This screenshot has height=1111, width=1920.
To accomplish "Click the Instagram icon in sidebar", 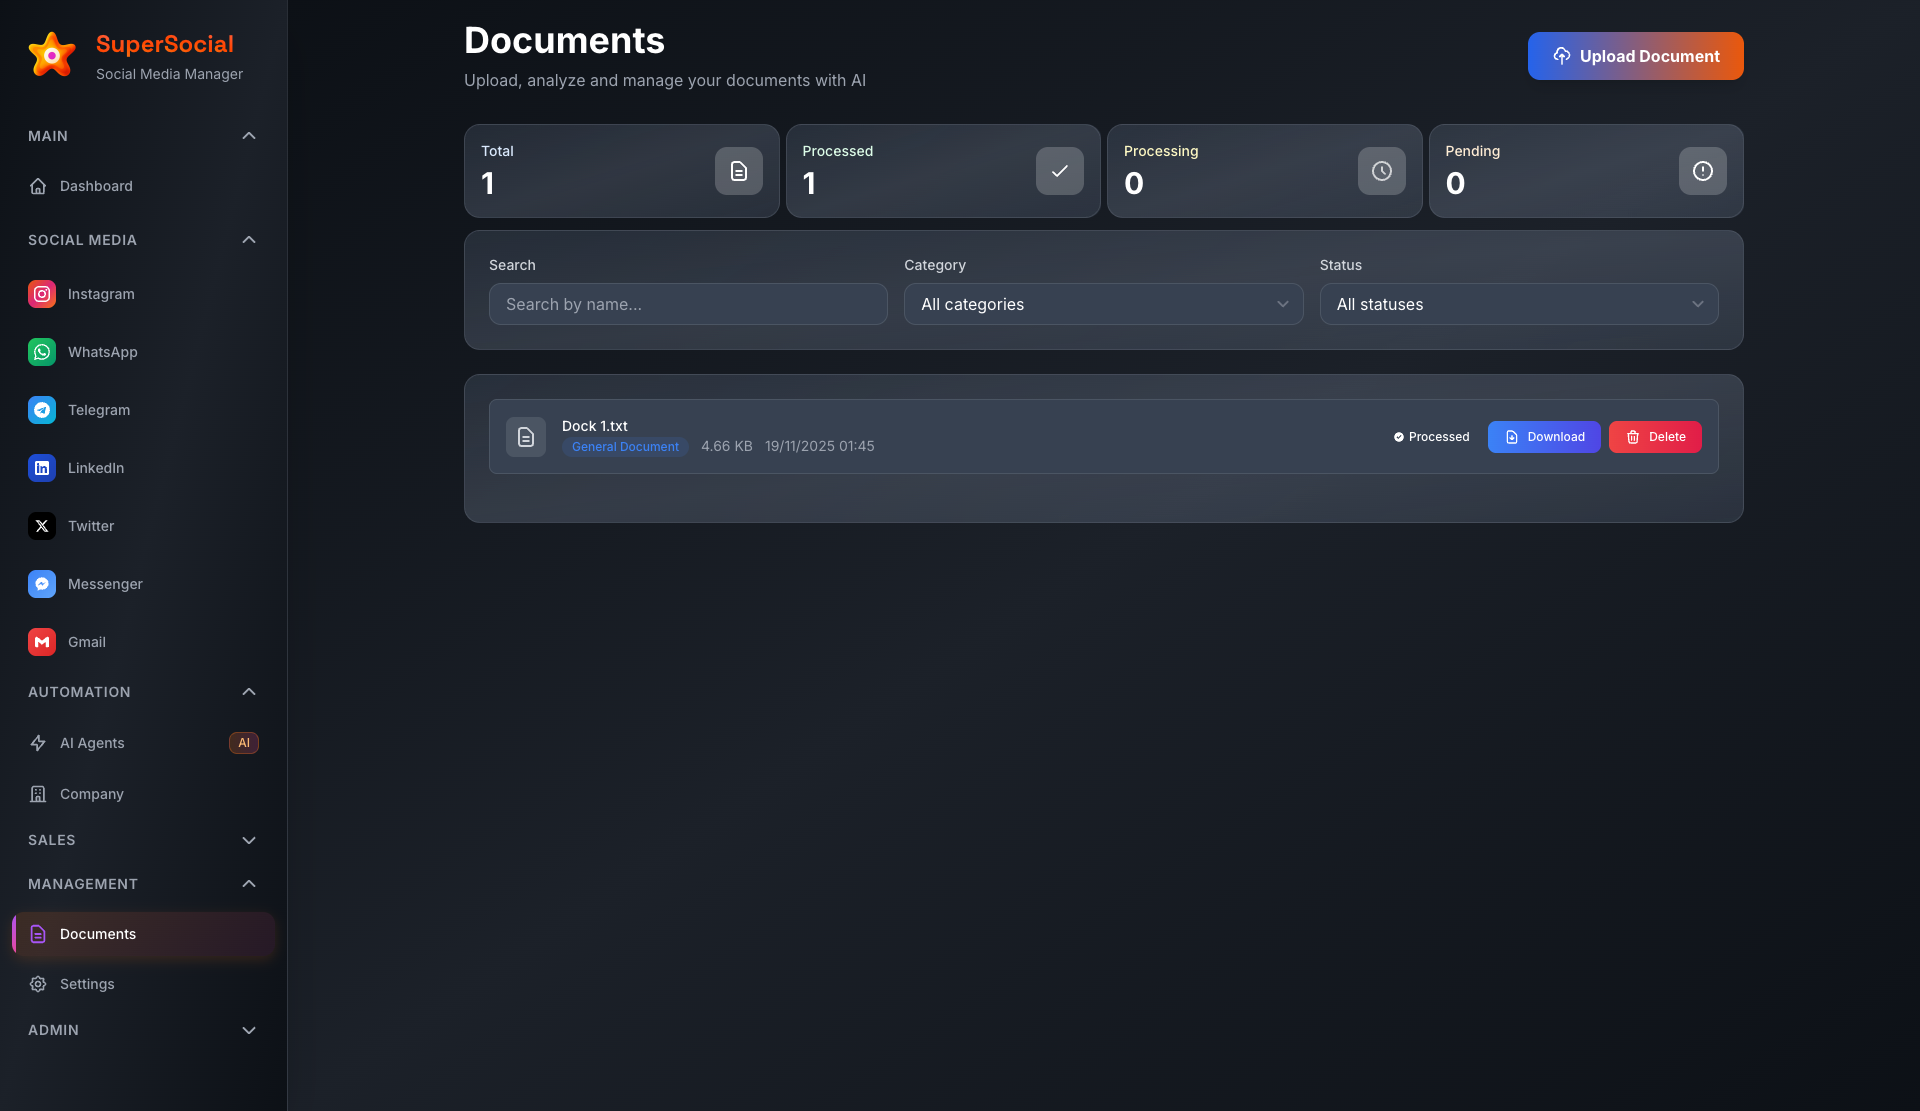I will 42,294.
